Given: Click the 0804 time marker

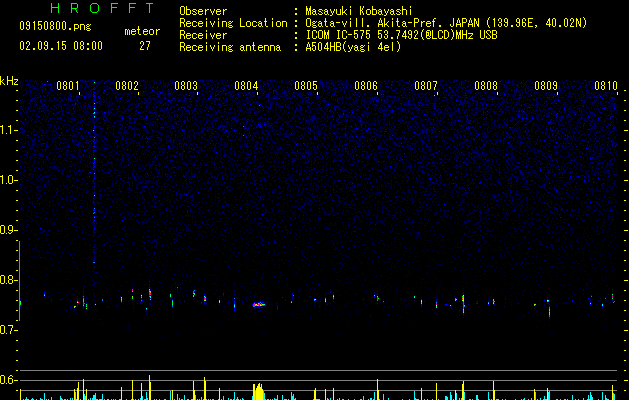Looking at the screenshot, I should 246,86.
